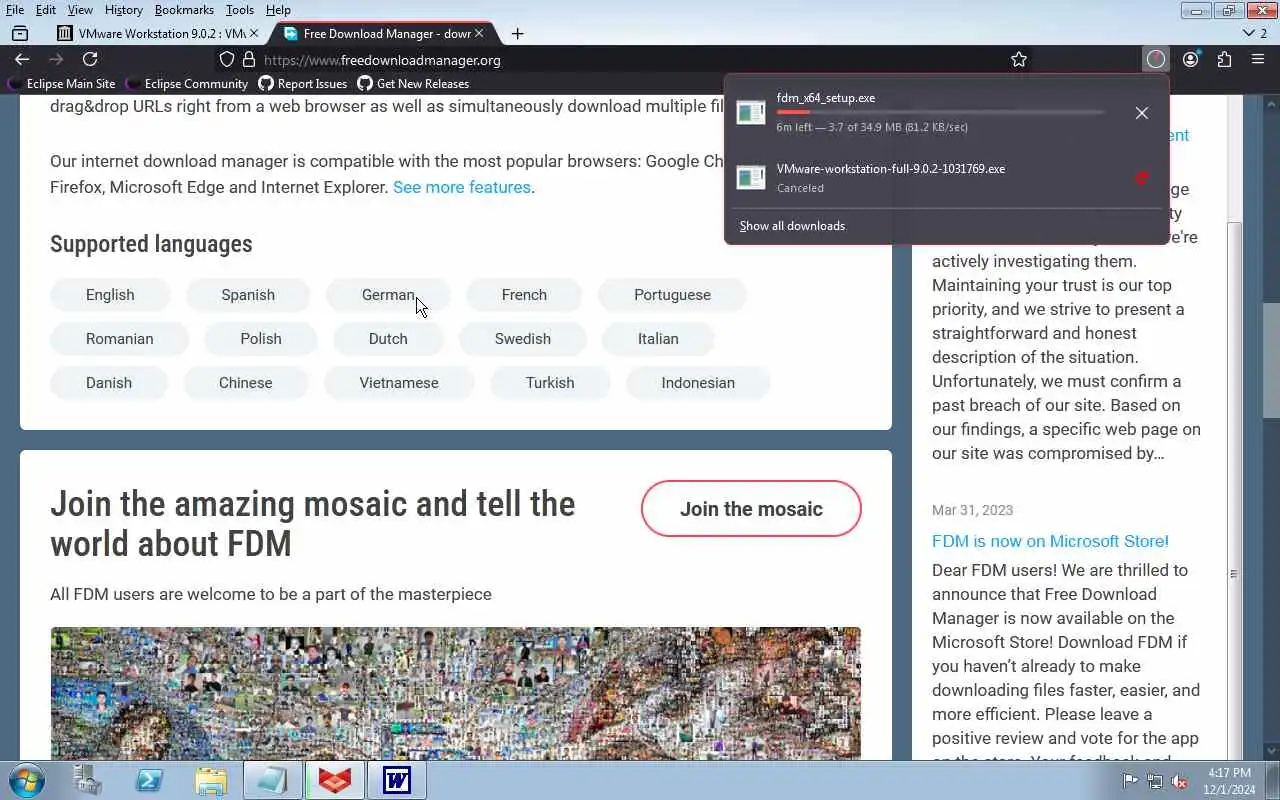Open the red envelope taskbar app
The height and width of the screenshot is (800, 1280).
point(335,781)
